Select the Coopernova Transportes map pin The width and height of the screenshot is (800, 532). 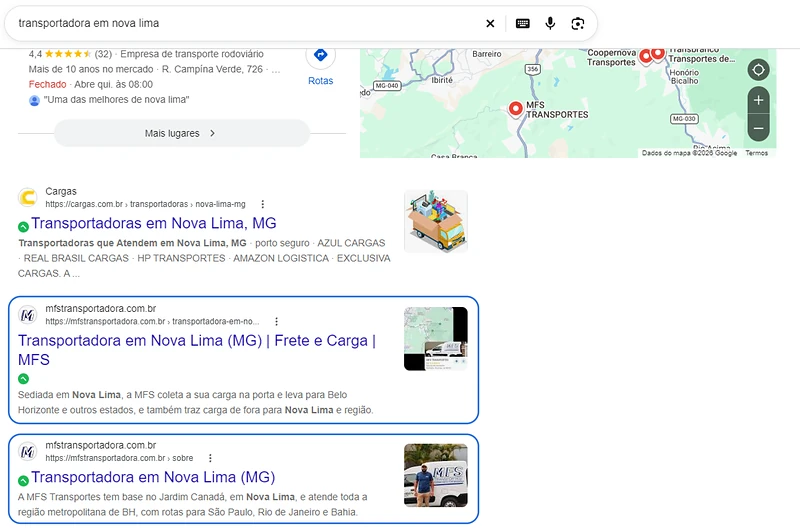pyautogui.click(x=645, y=56)
